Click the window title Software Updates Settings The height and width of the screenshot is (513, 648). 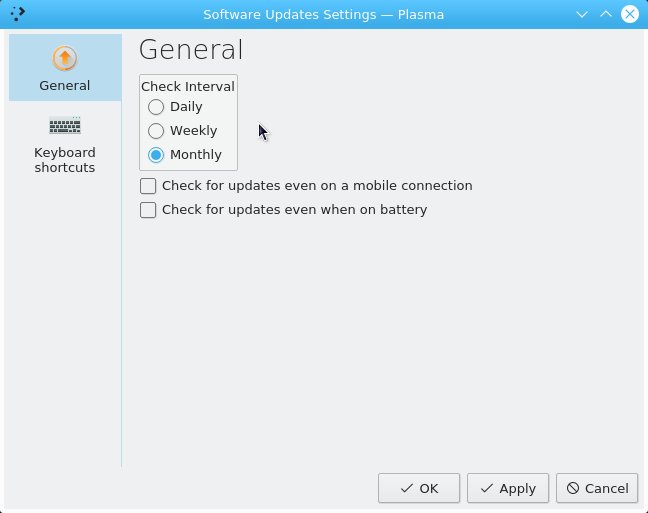290,15
